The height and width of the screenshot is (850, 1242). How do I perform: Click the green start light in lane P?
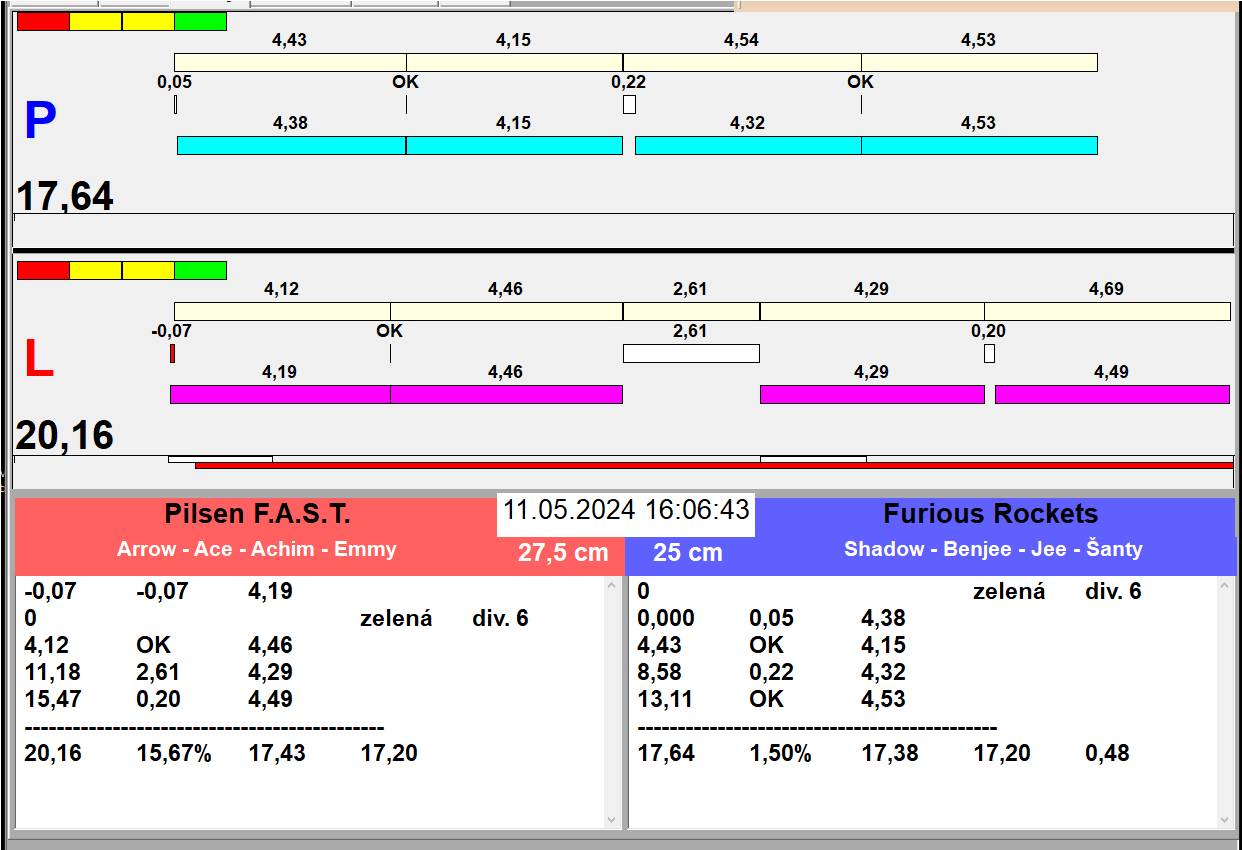click(x=200, y=21)
